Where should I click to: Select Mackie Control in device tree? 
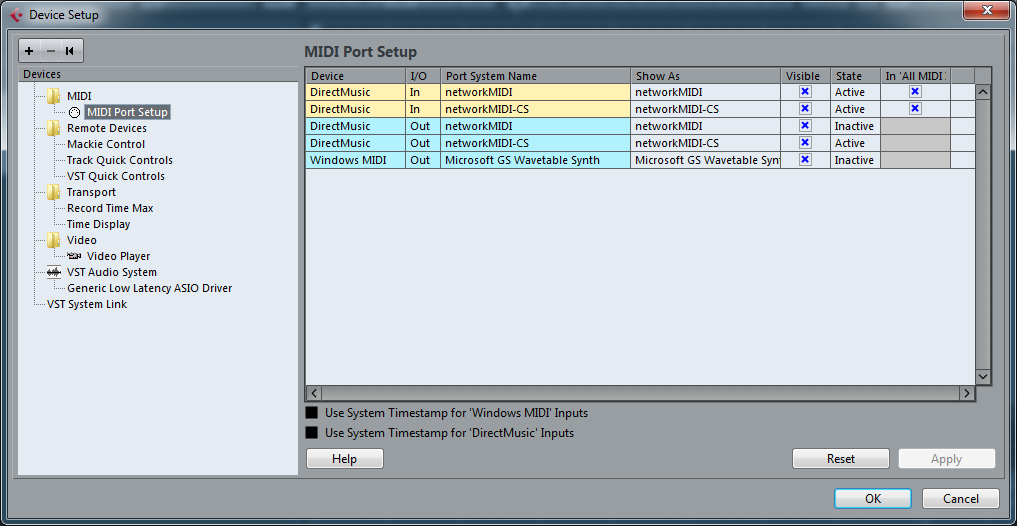(105, 144)
